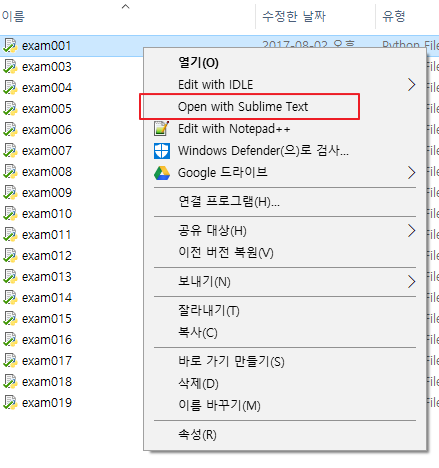Sort by the 이름 column header
This screenshot has height=468, width=439.
13,16
